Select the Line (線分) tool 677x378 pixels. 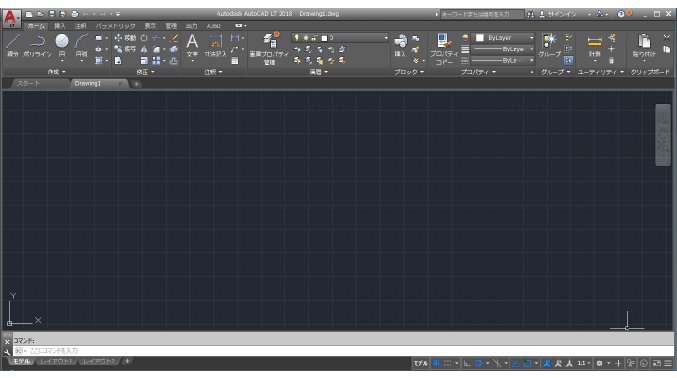tap(13, 45)
